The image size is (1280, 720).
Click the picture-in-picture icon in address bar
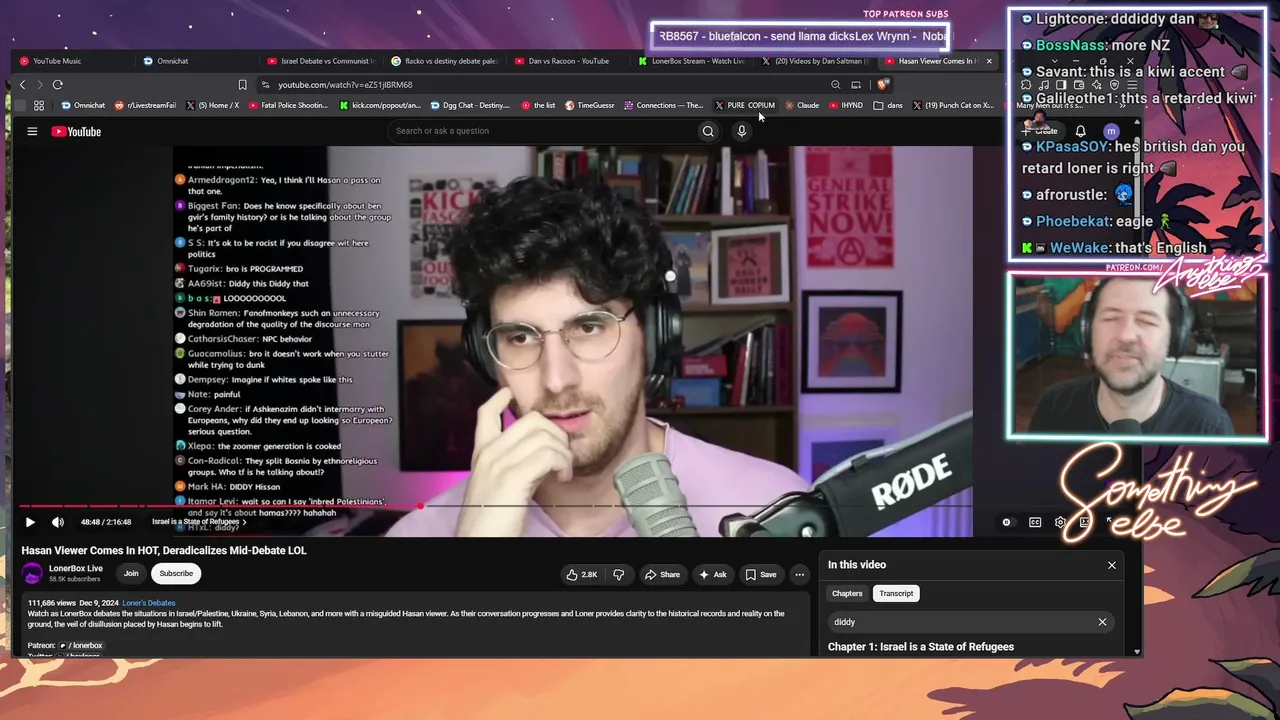tap(856, 85)
